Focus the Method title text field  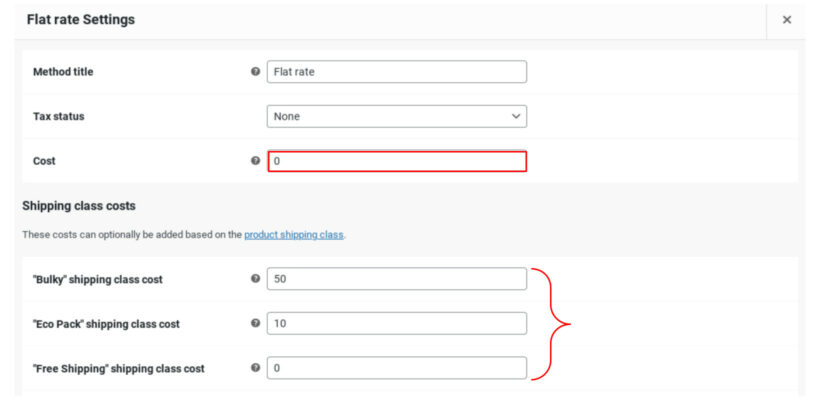[396, 72]
